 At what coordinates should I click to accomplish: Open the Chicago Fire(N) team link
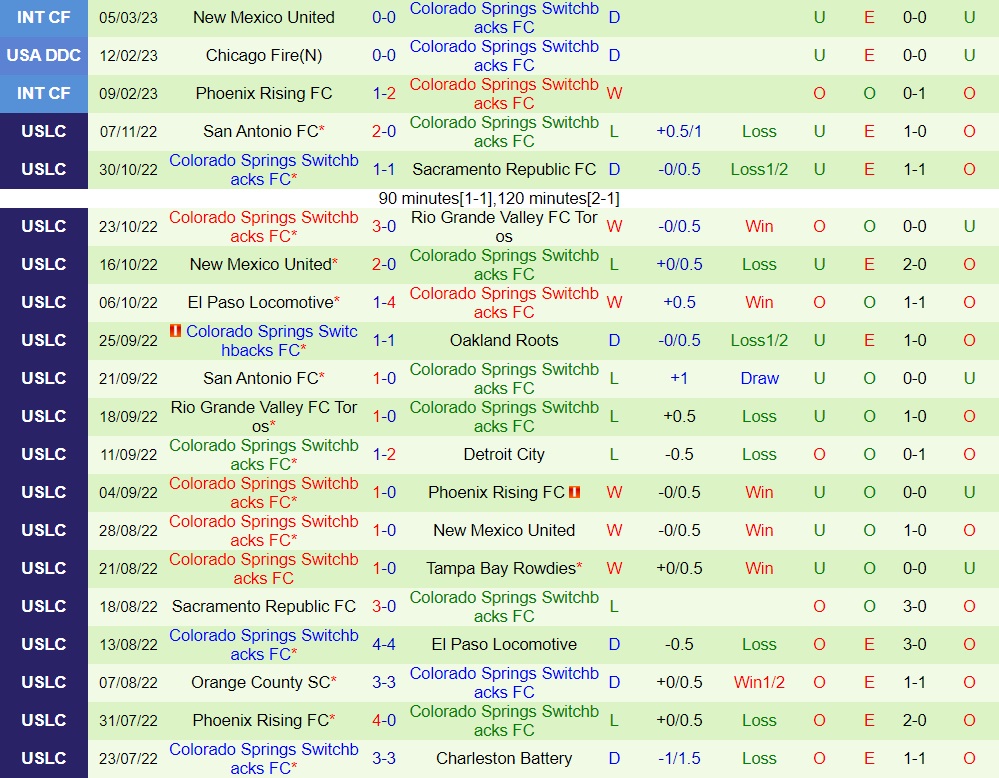[x=264, y=55]
